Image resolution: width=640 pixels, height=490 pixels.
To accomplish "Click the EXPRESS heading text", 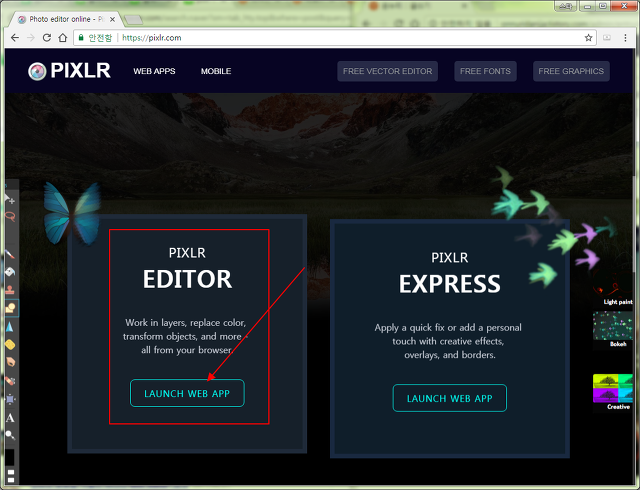I will coord(449,284).
